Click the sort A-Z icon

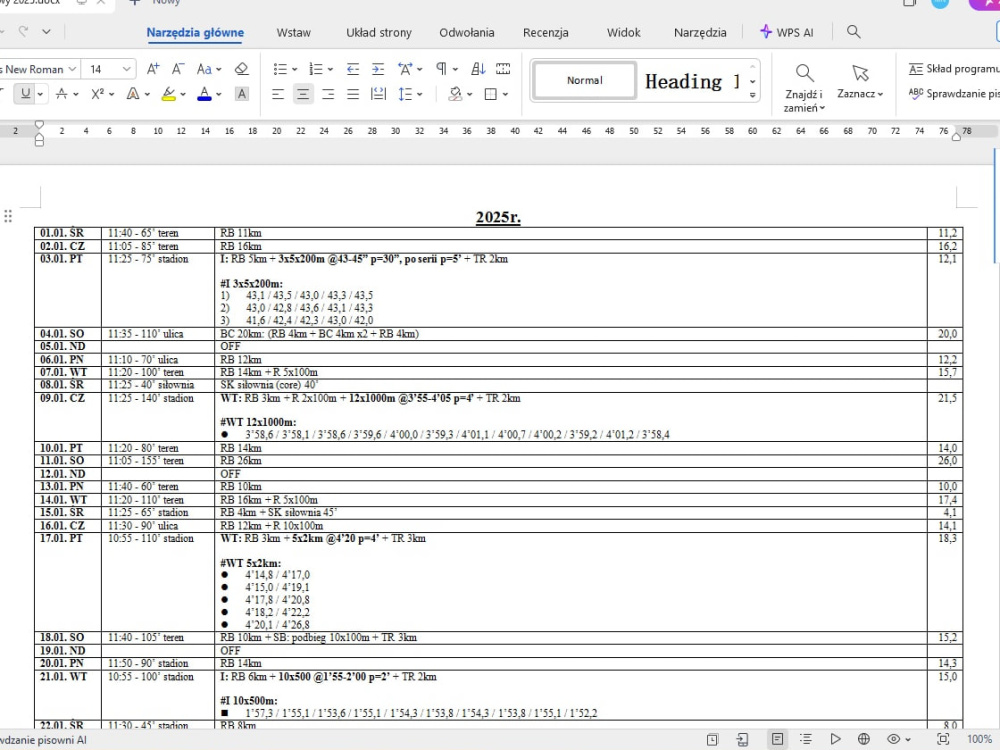(478, 69)
